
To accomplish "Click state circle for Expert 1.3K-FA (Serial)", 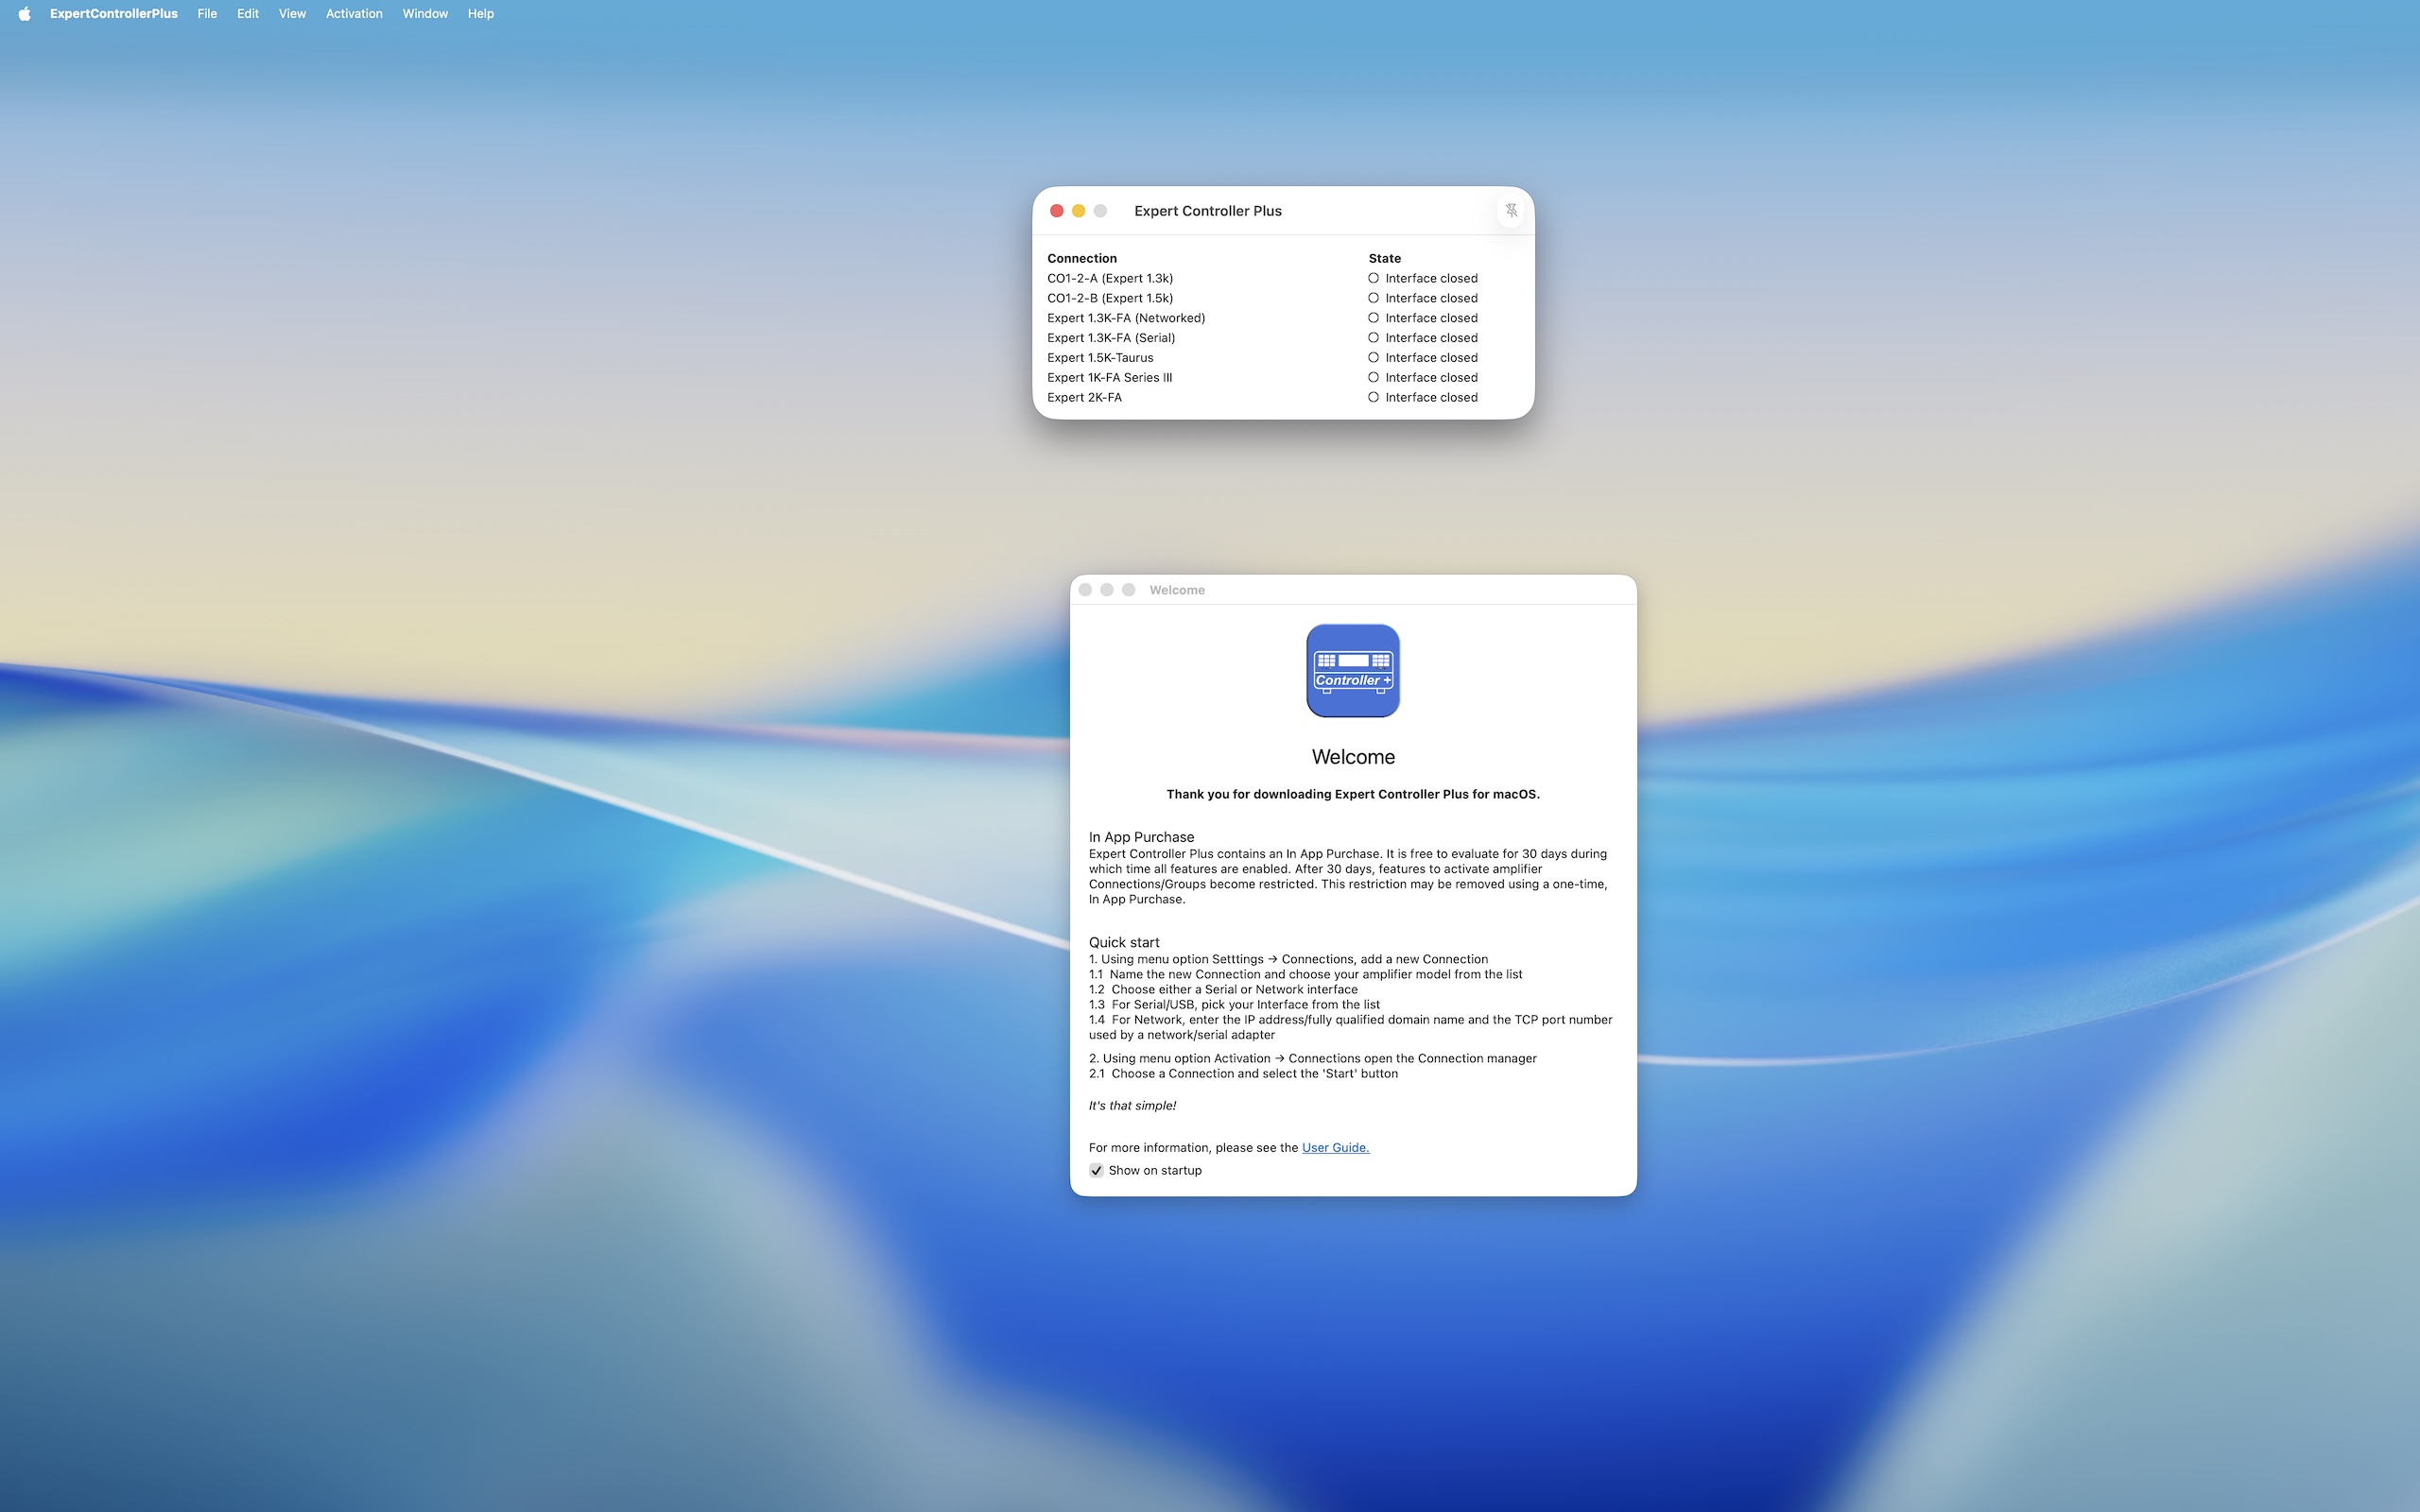I will tap(1373, 338).
